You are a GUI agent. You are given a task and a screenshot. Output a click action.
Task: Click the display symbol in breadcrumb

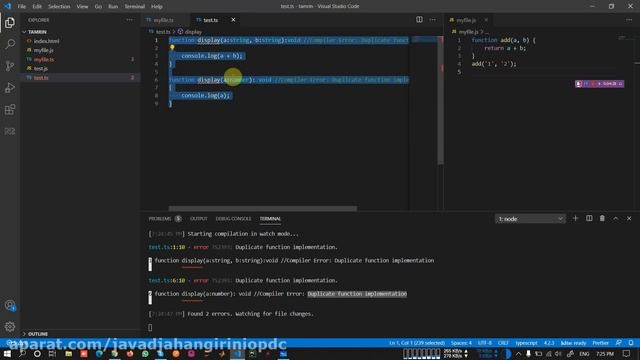190,31
